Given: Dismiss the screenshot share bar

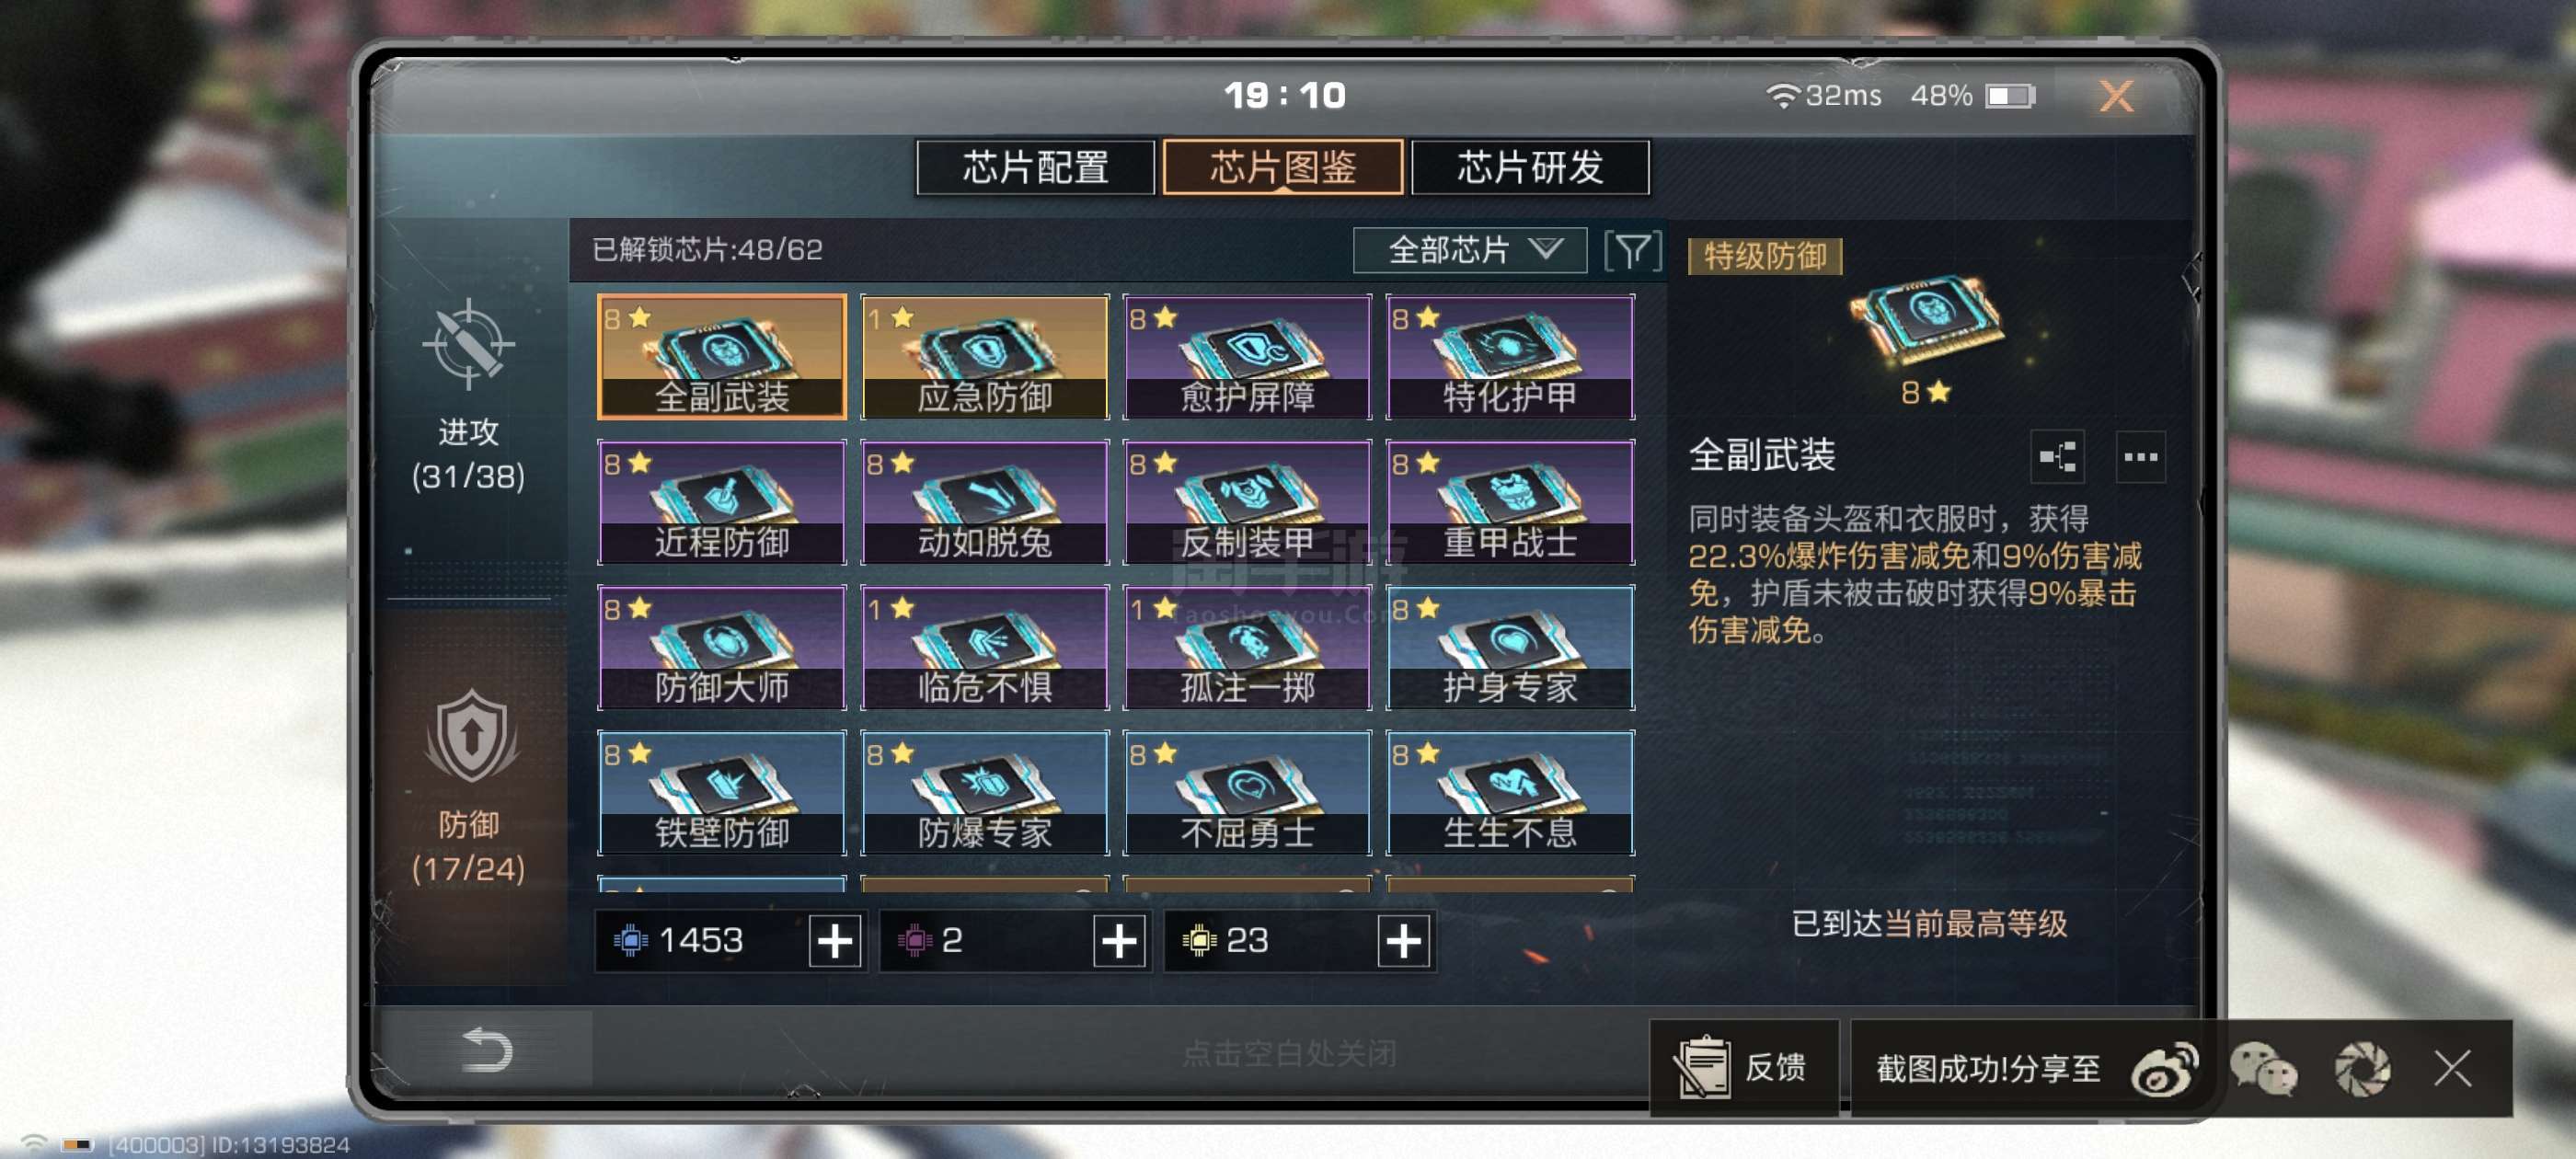Looking at the screenshot, I should click(2452, 1068).
